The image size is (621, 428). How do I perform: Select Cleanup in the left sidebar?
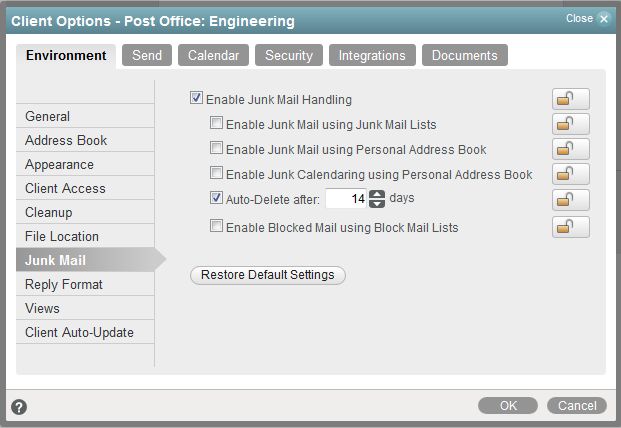click(49, 212)
